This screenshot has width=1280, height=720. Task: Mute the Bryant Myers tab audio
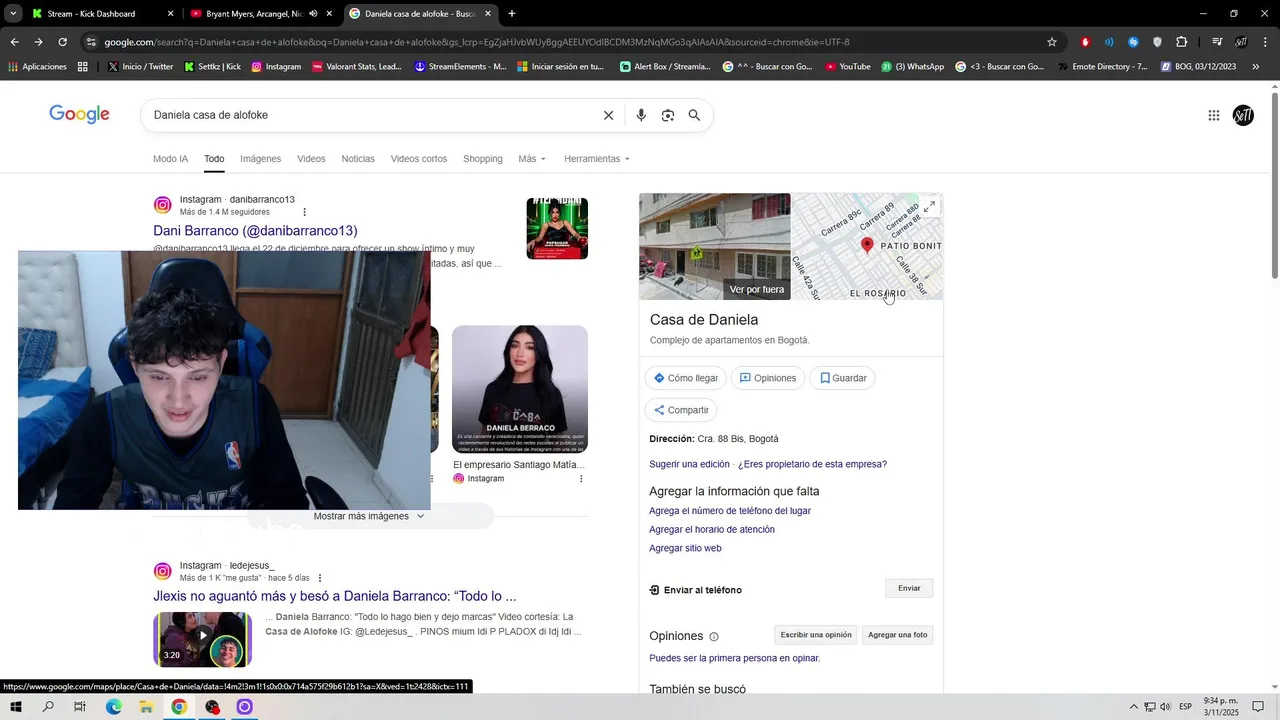point(313,14)
